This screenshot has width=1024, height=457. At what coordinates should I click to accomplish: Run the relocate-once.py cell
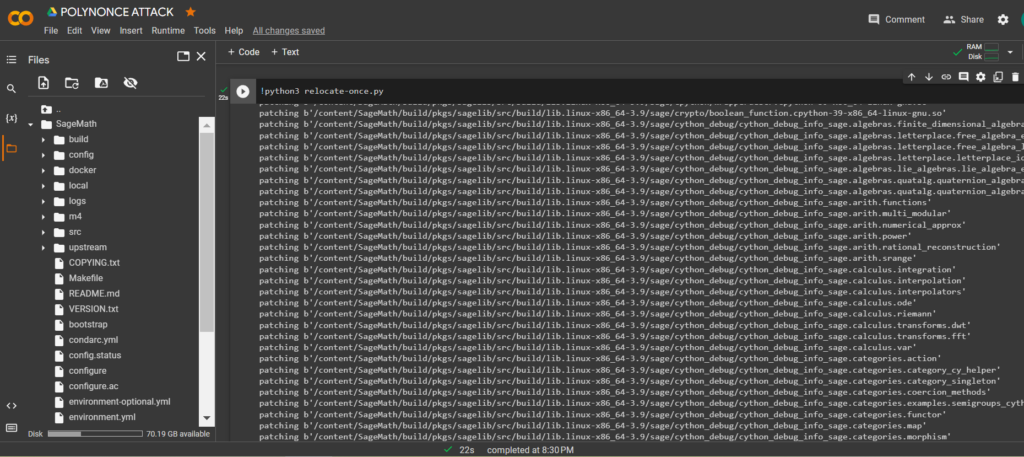coord(242,91)
